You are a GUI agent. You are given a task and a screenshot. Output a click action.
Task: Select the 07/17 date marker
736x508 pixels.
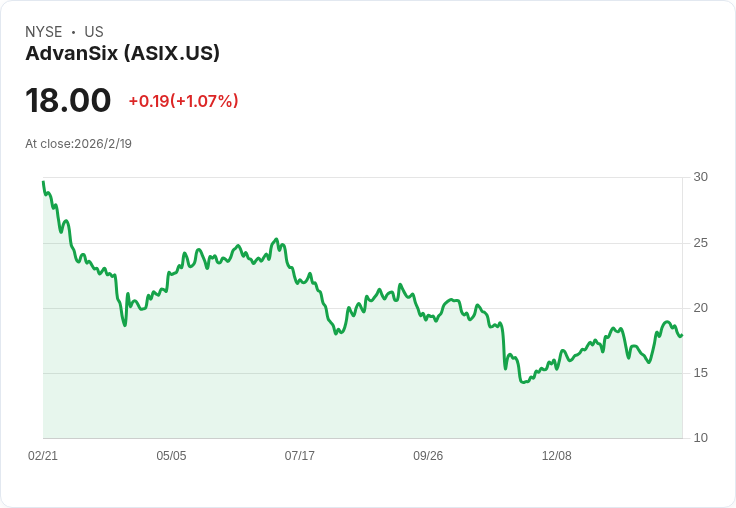click(300, 456)
